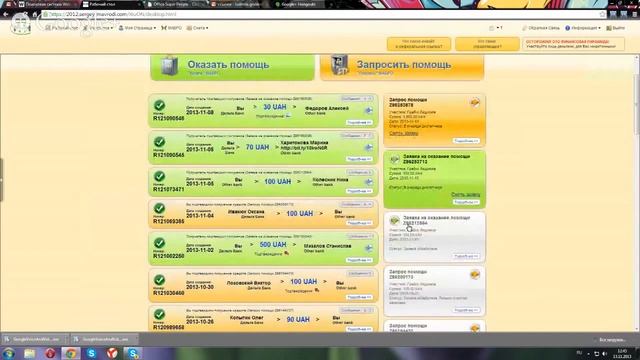Click the plane icon in the Харитонова Марина row
The width and height of the screenshot is (640, 360).
[x=368, y=147]
